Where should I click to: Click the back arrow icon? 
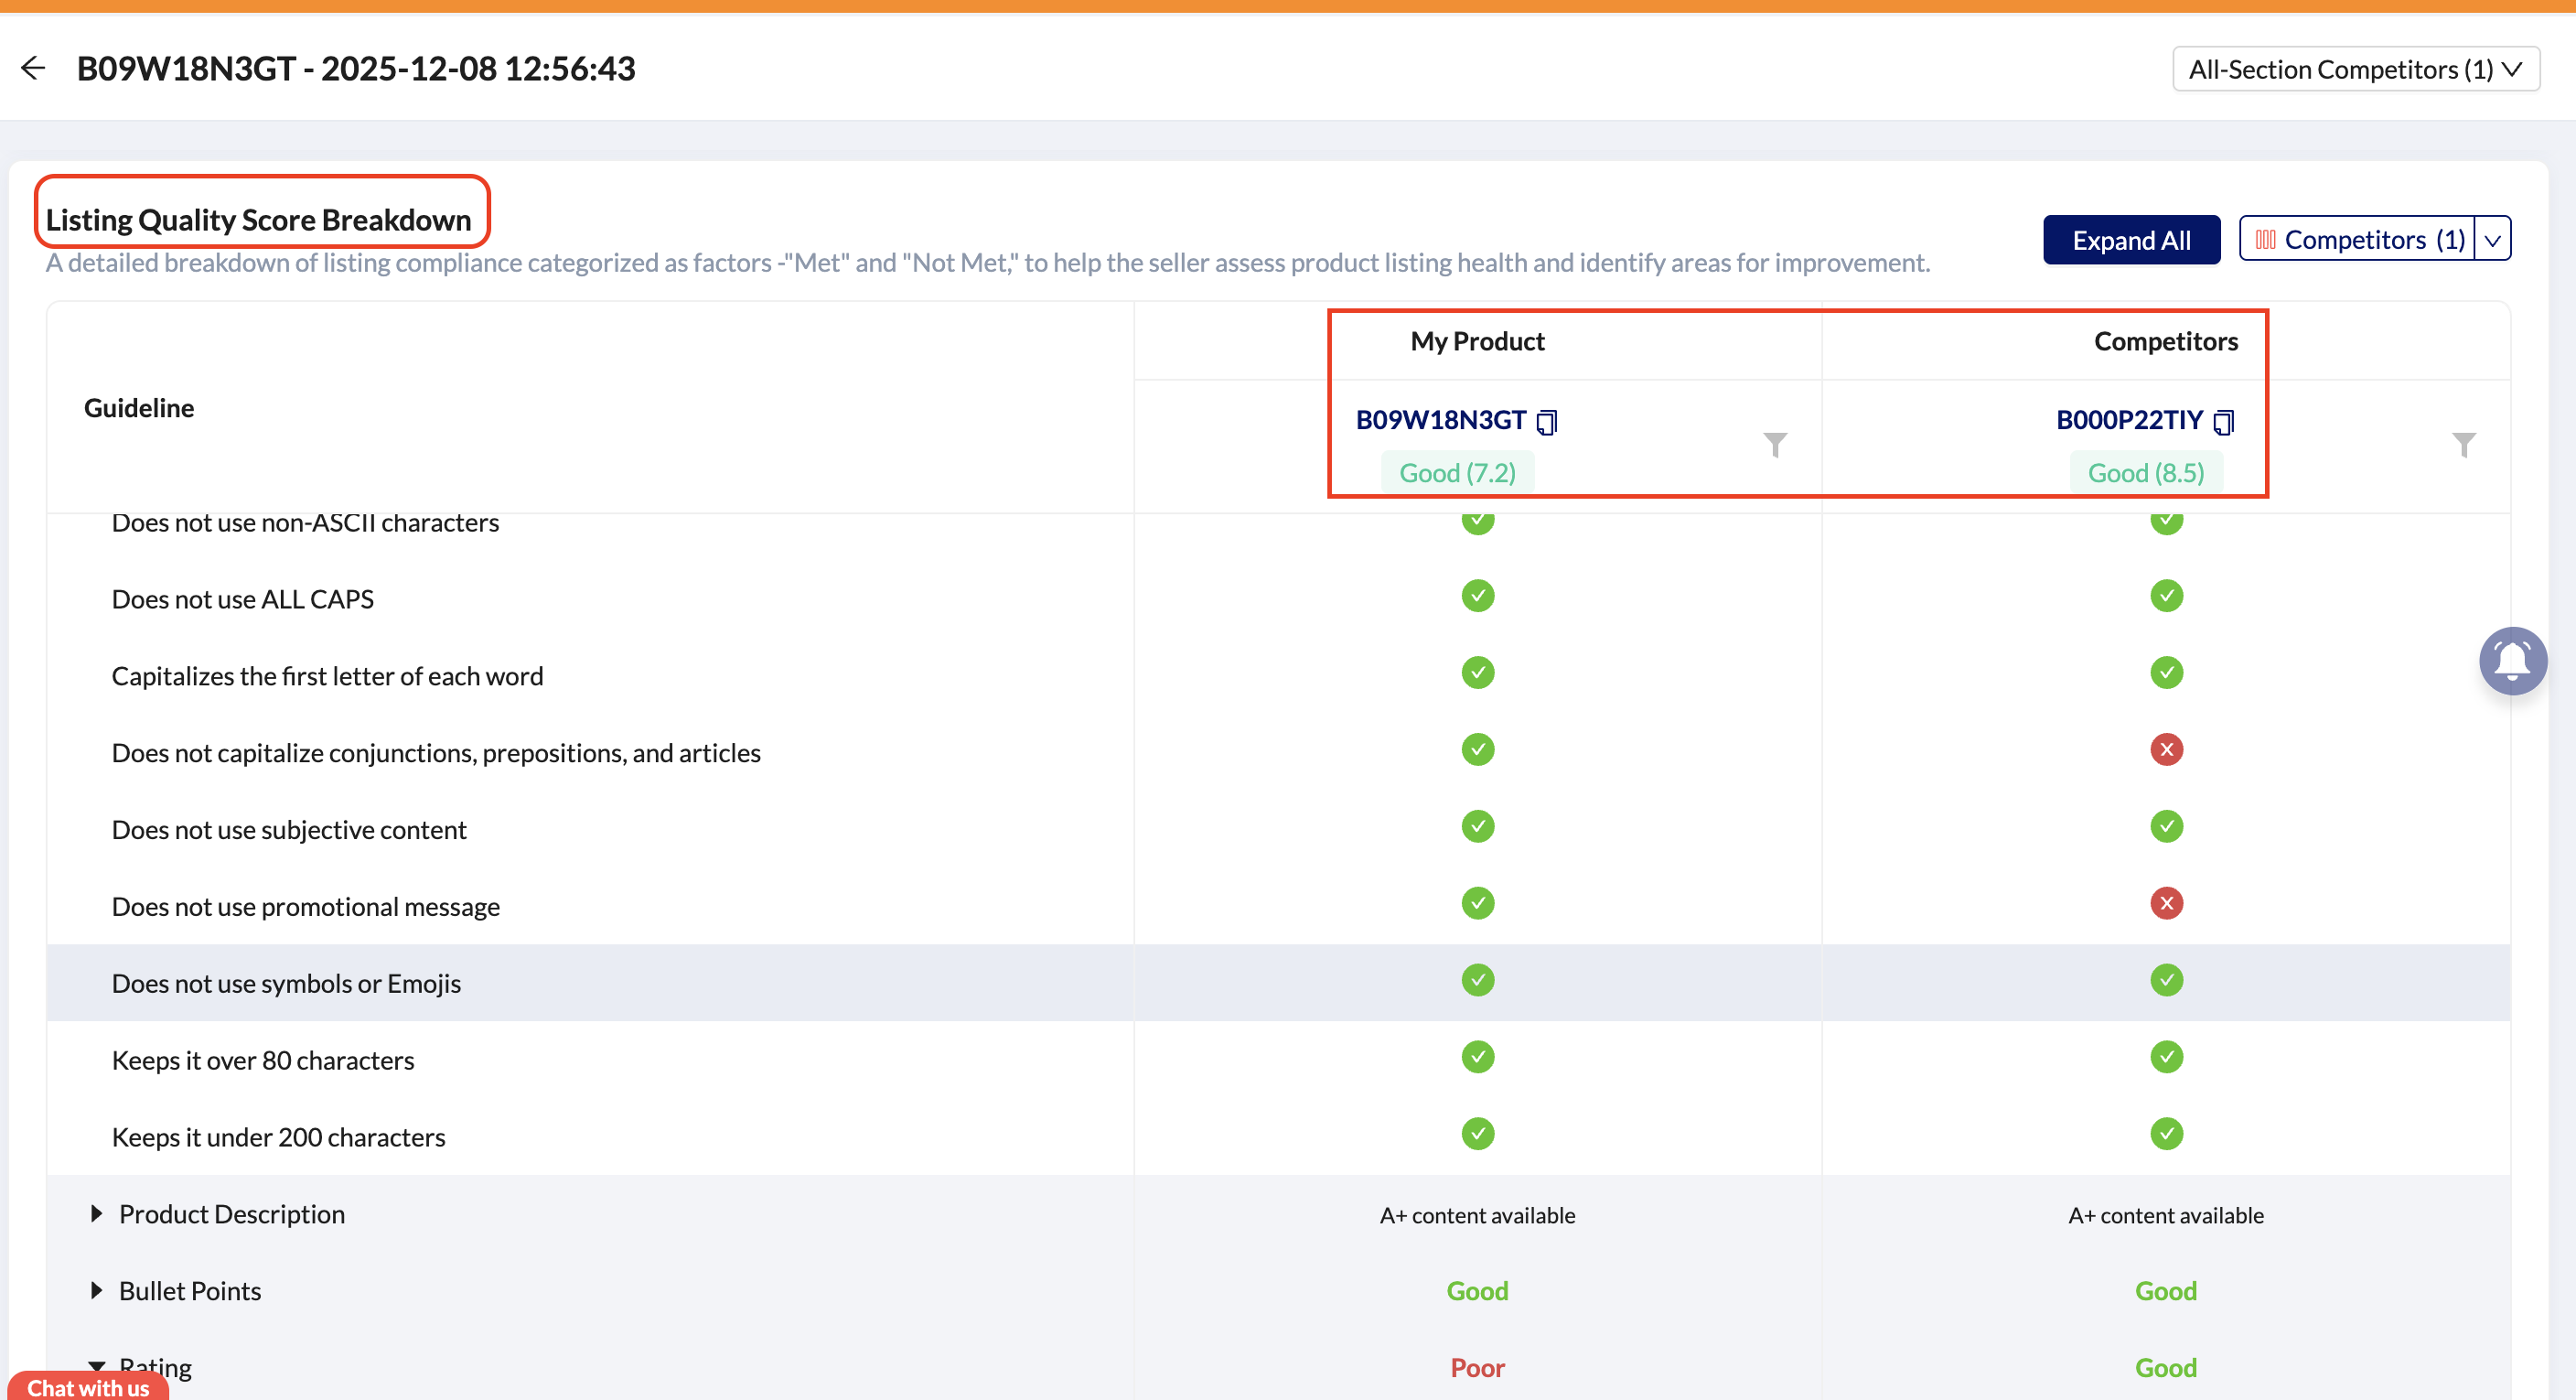(33, 68)
